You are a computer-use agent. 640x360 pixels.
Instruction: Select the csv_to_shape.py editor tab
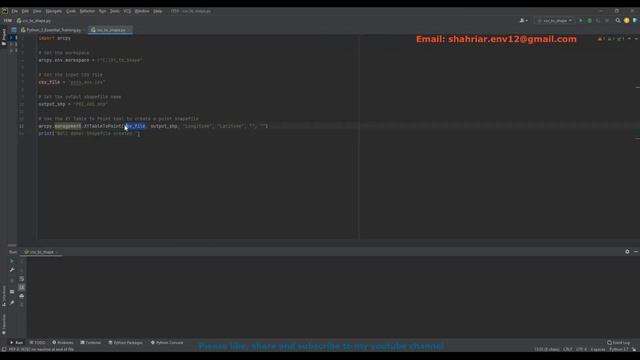point(109,30)
